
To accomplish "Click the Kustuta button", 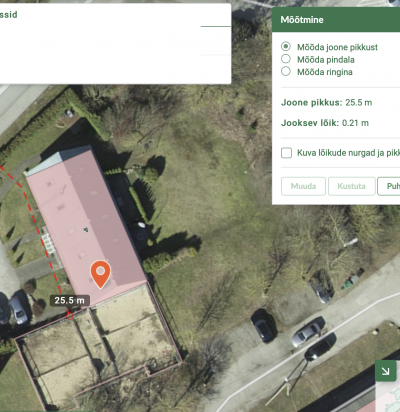I will [x=352, y=186].
